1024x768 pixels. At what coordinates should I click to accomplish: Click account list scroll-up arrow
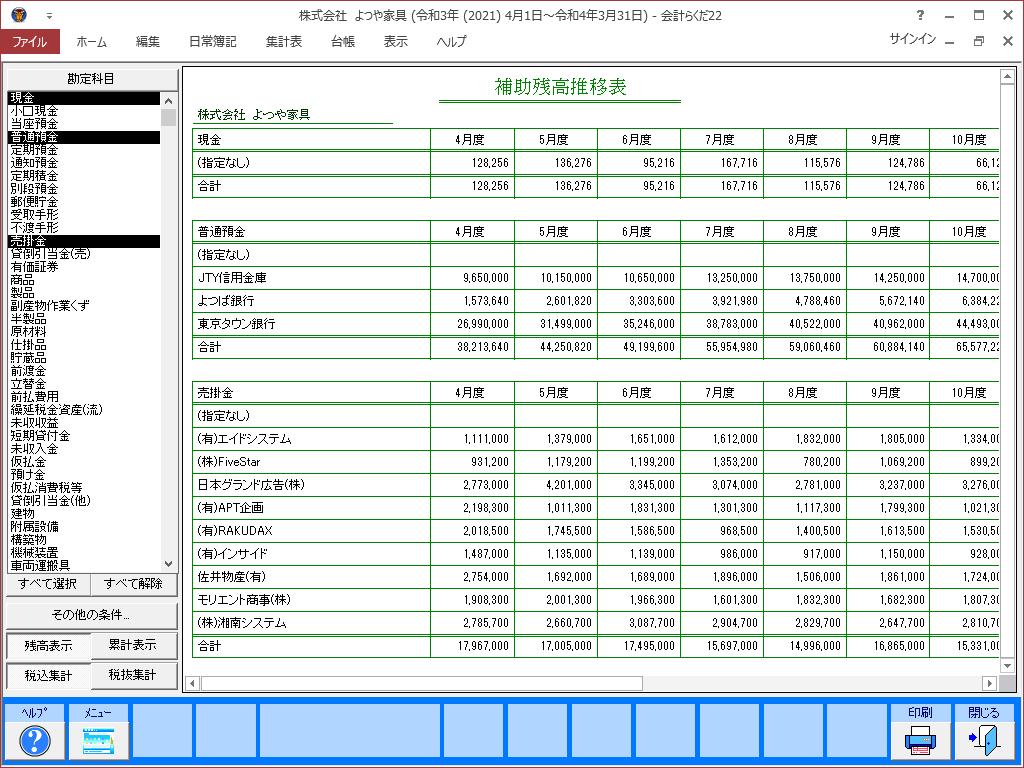tap(168, 101)
